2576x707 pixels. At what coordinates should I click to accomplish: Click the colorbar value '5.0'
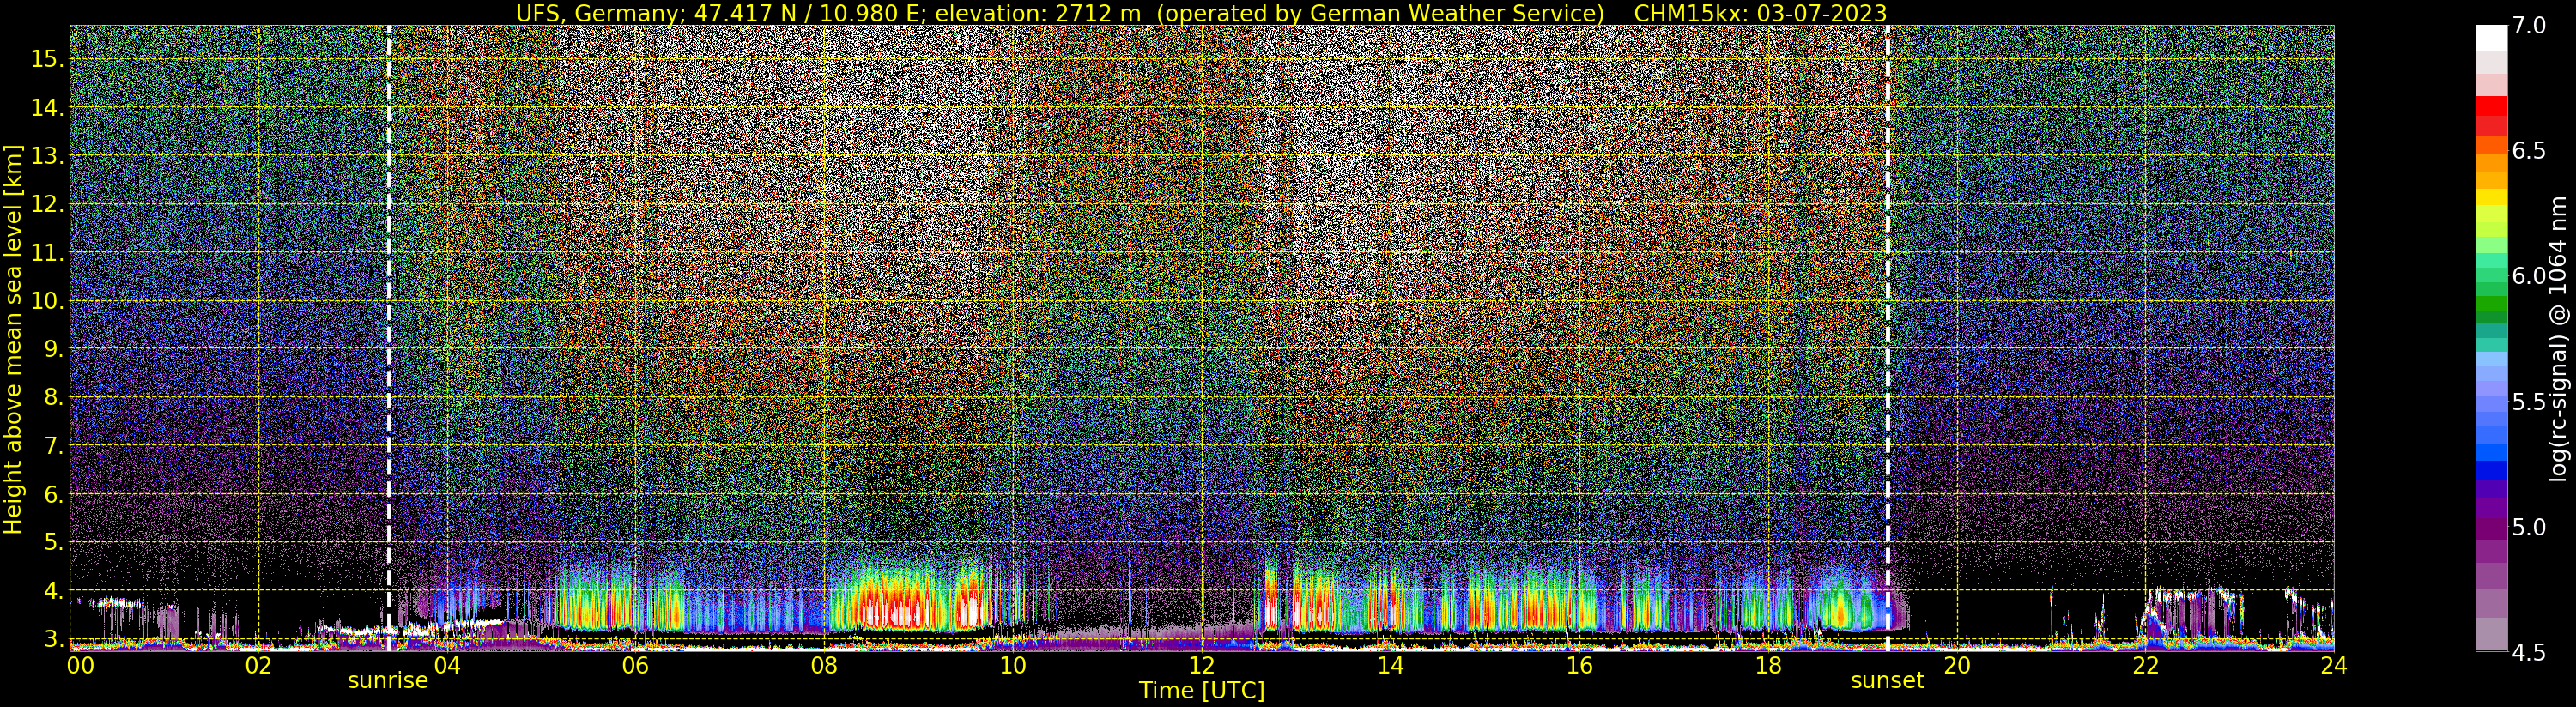2528,527
